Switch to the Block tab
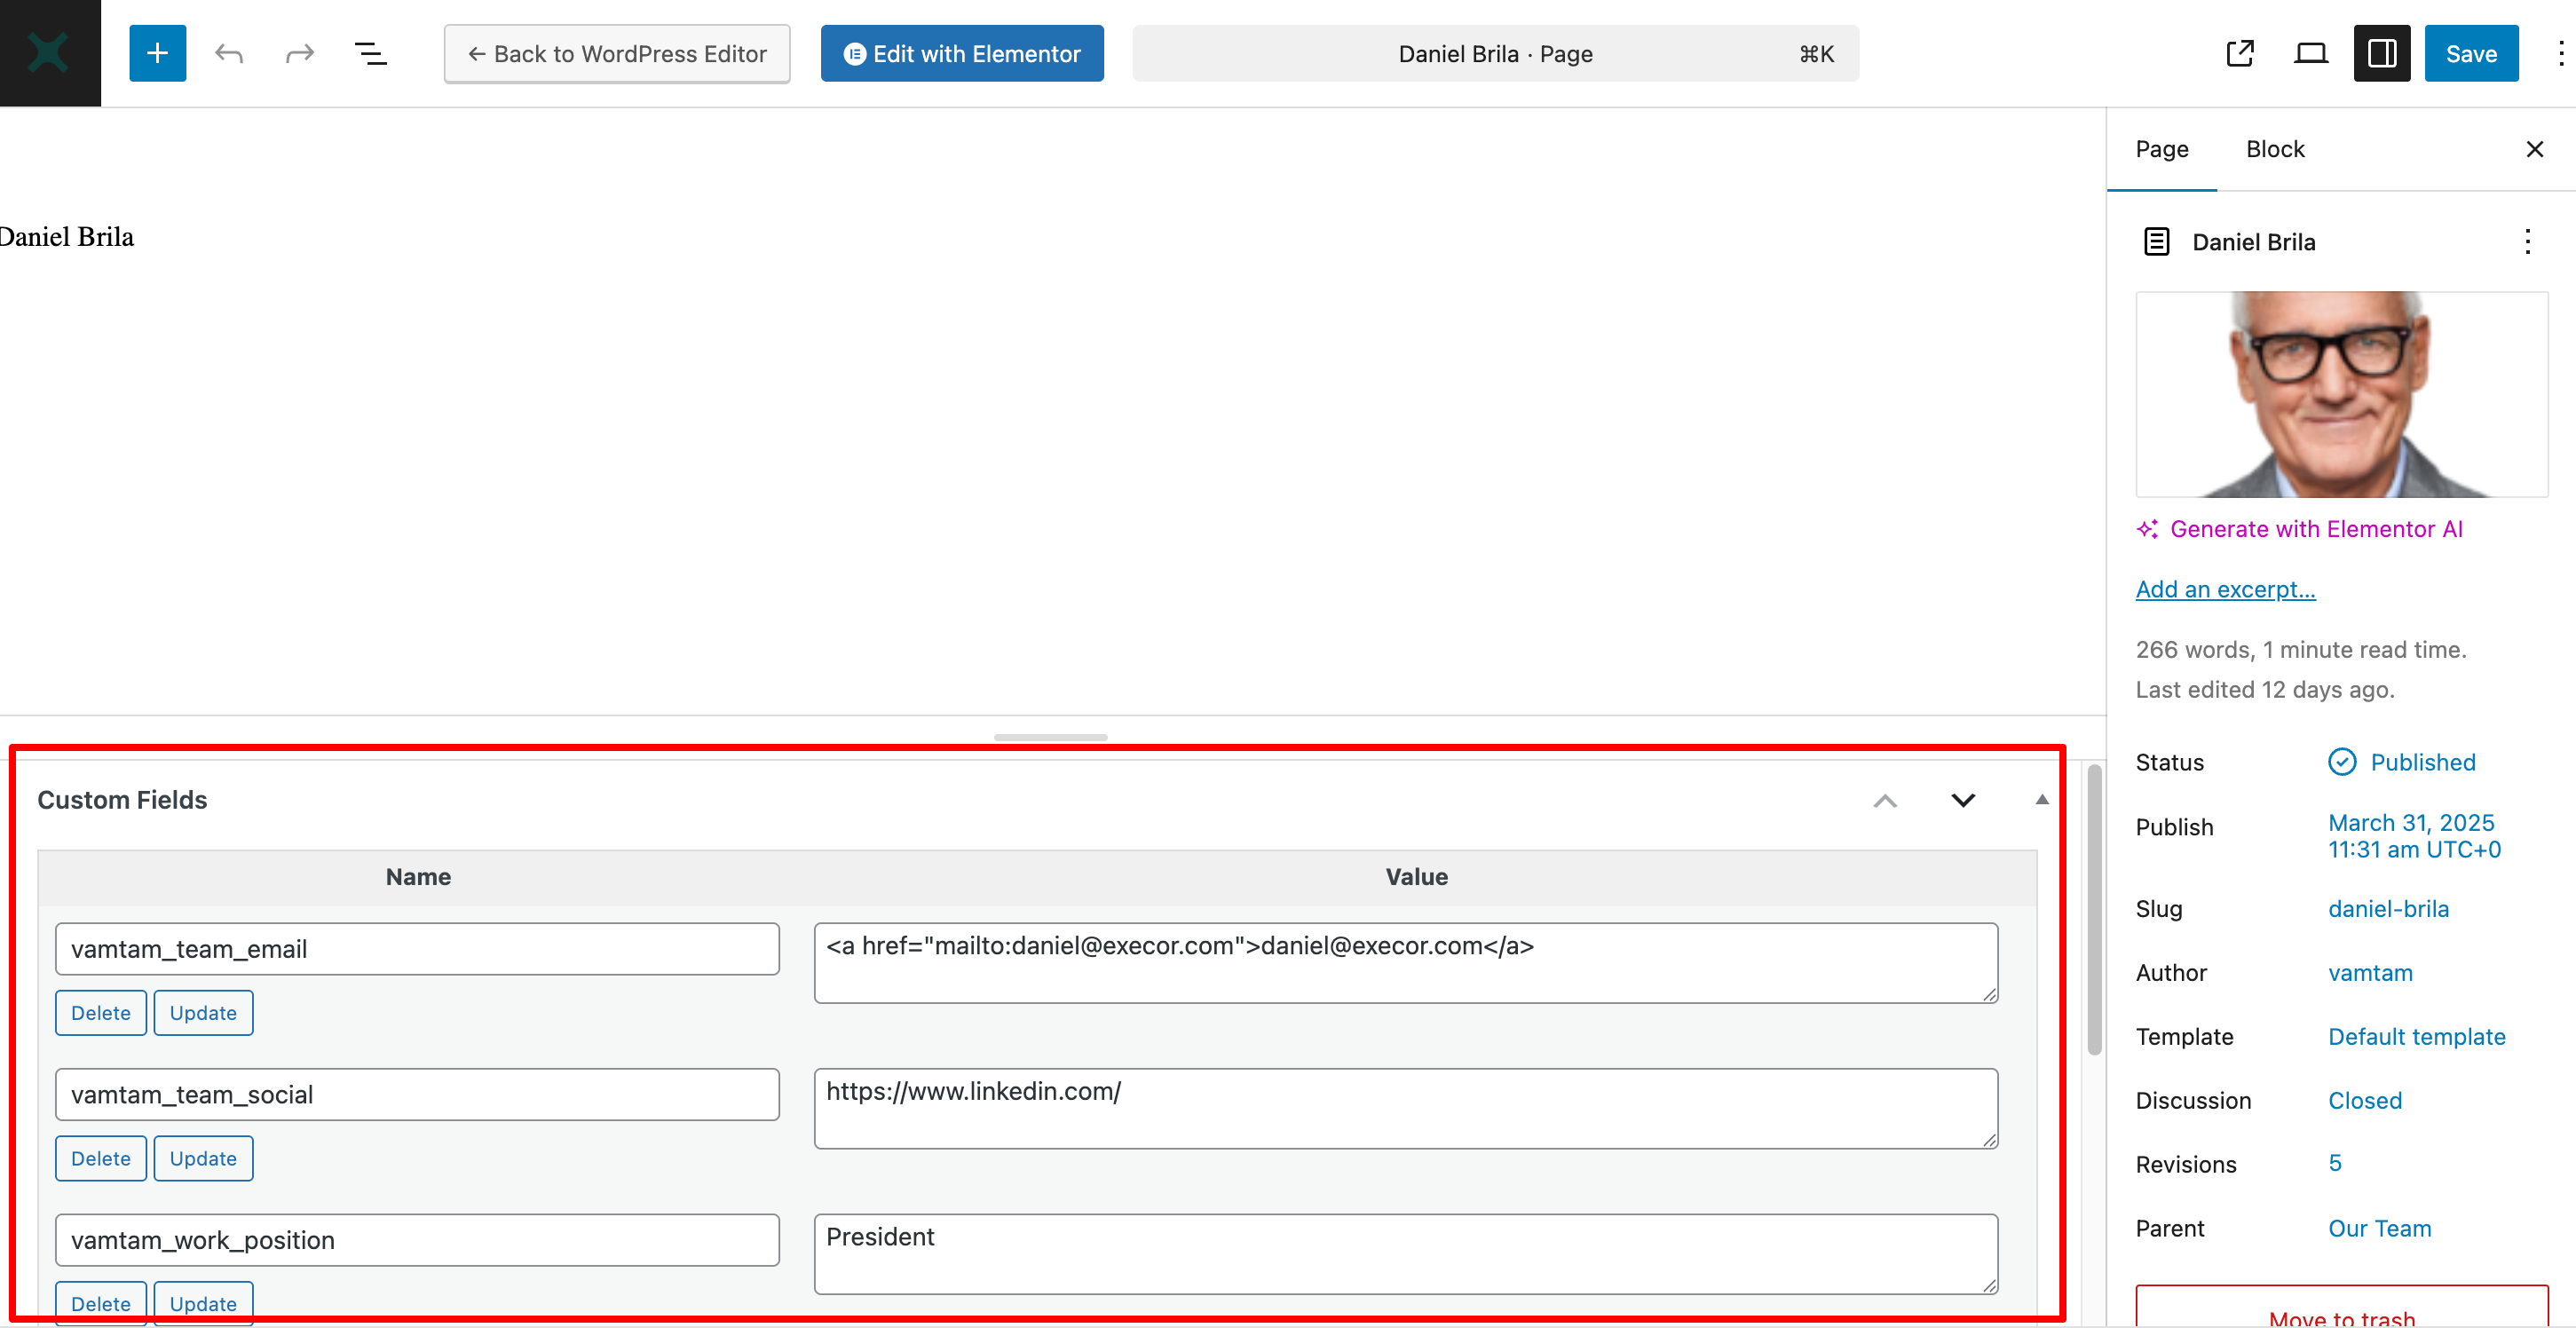Image resolution: width=2576 pixels, height=1328 pixels. click(x=2274, y=149)
